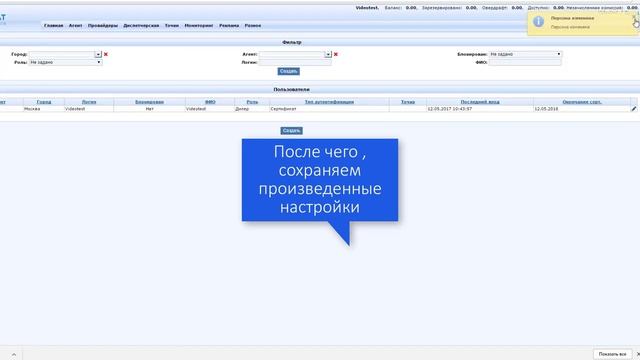640x360 pixels.
Task: Sort users by Тип аутентификации column
Action: (x=329, y=102)
